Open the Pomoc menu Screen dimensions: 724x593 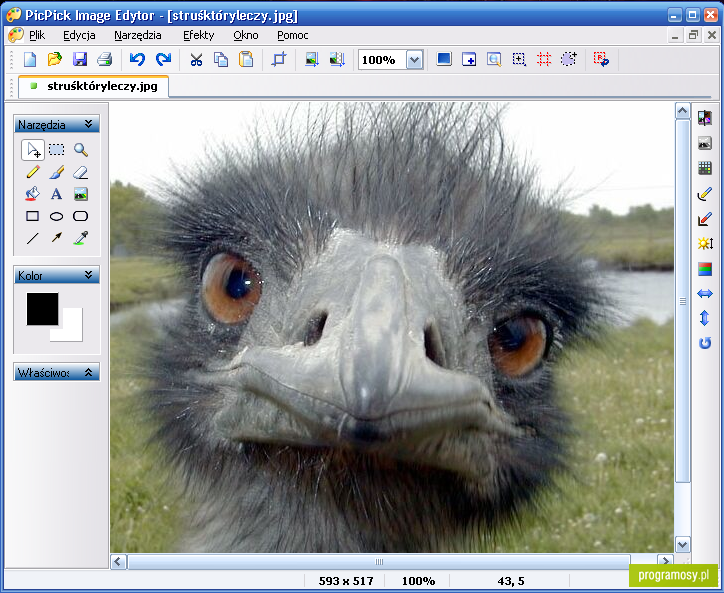click(x=293, y=36)
